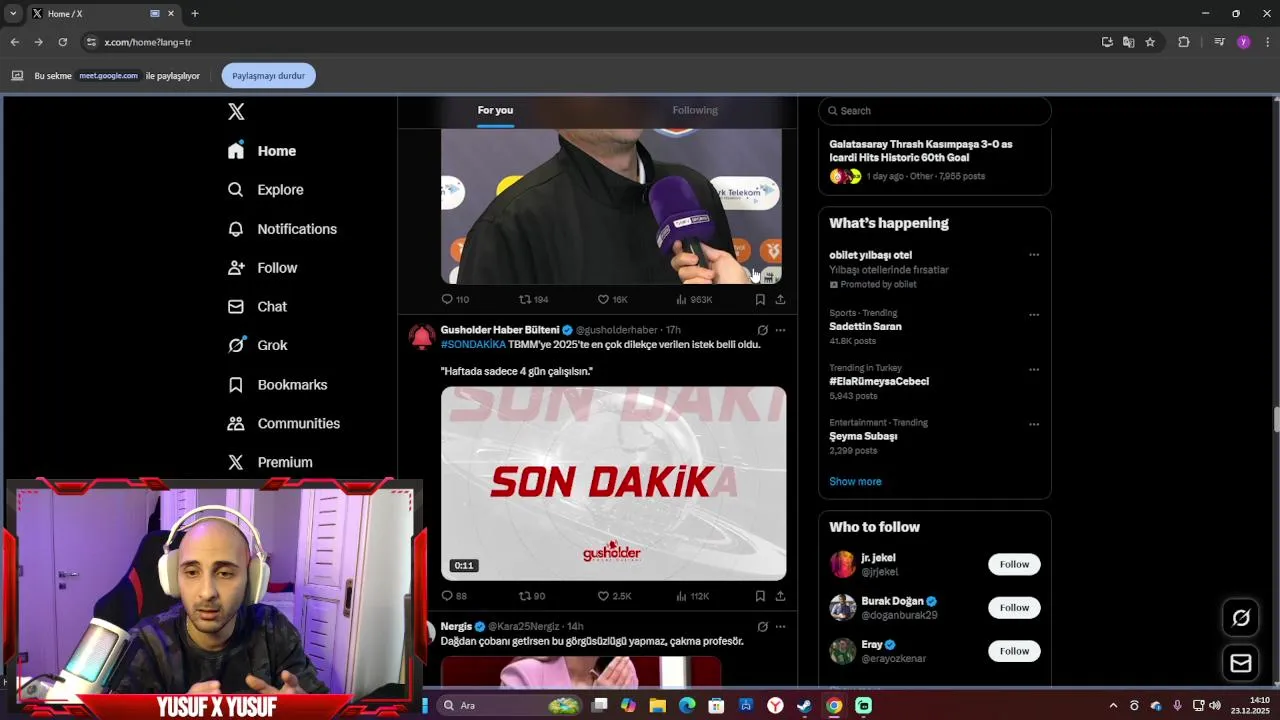This screenshot has width=1280, height=720.
Task: Open more options for obilet yılbaşı otel
Action: (1034, 255)
